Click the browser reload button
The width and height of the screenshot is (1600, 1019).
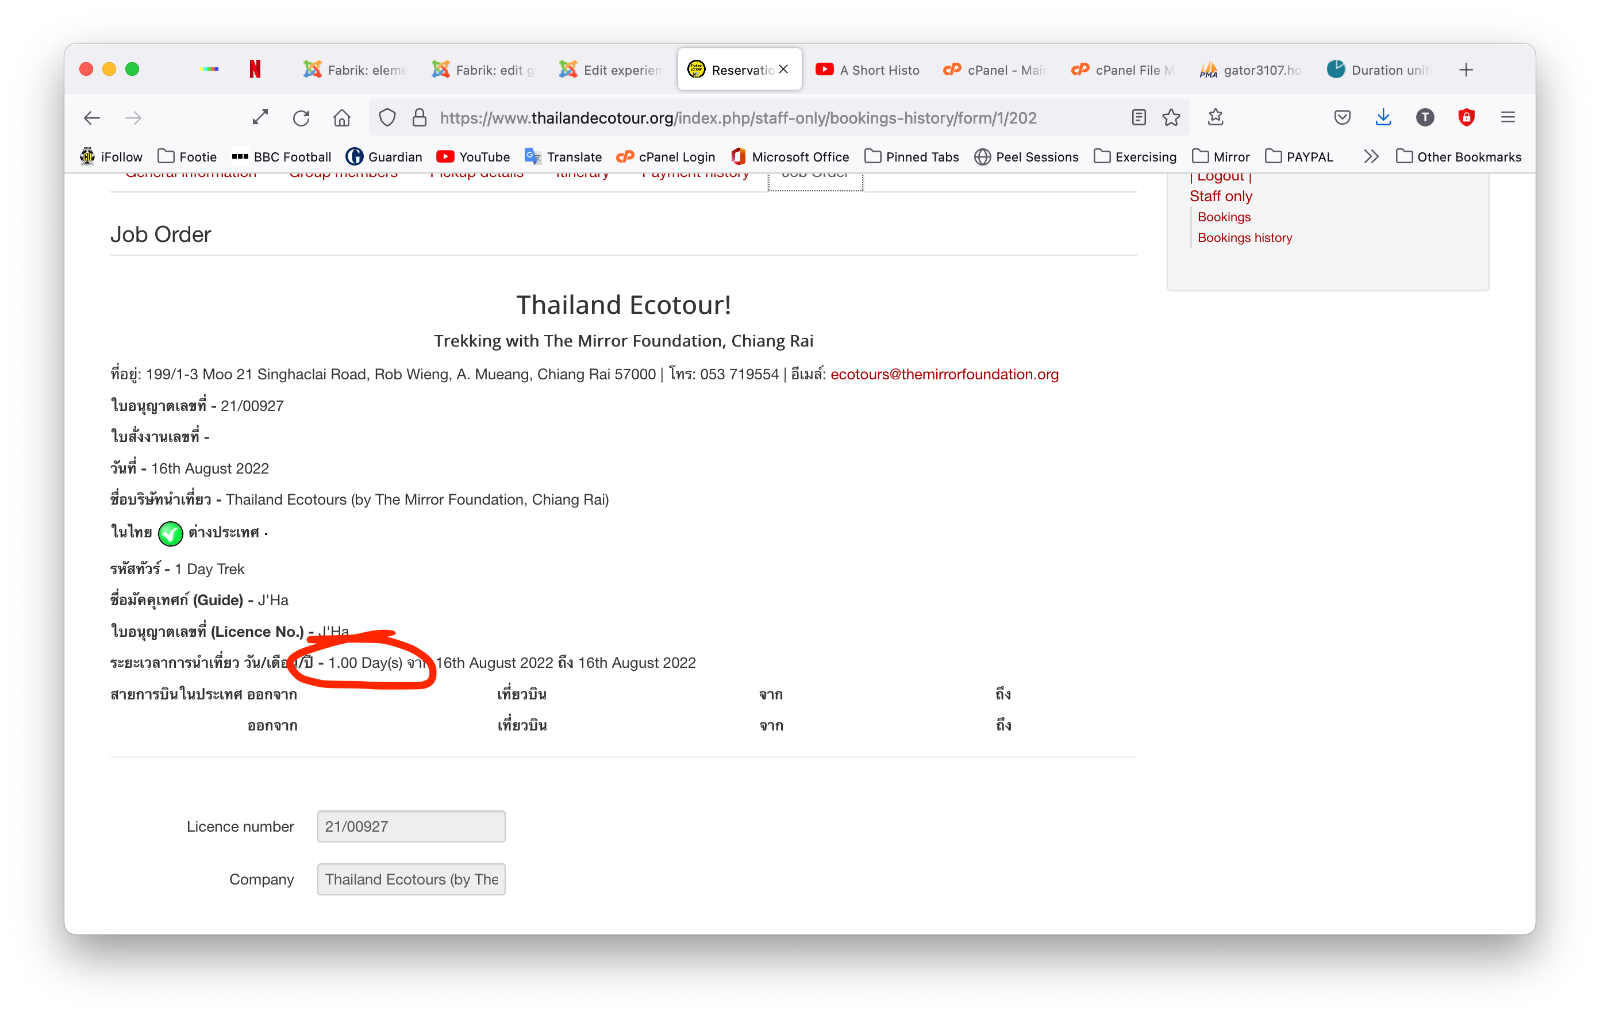301,118
